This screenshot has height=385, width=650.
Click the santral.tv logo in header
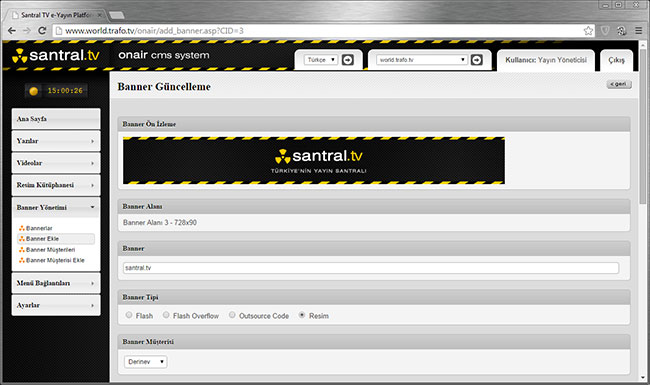[56, 55]
